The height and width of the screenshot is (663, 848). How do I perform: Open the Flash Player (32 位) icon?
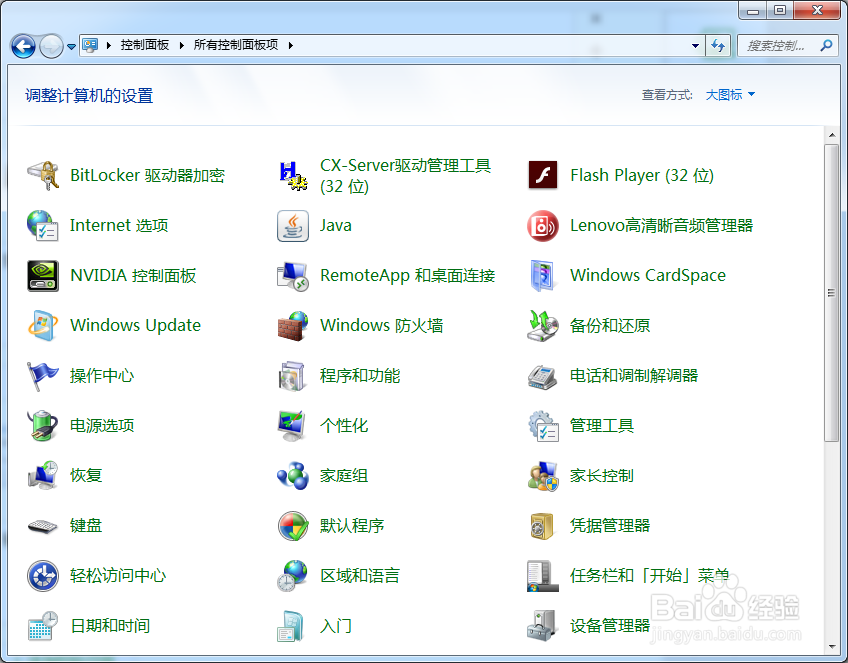click(542, 175)
